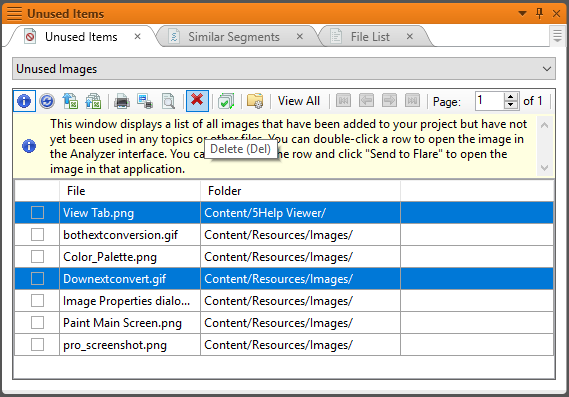Click the Page number input field
The width and height of the screenshot is (569, 397).
[x=490, y=101]
